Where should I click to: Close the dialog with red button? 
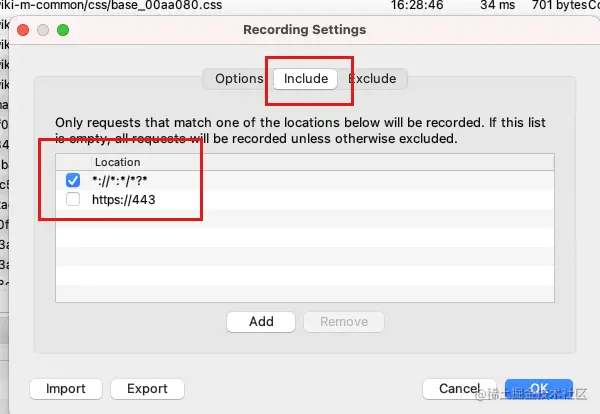tap(23, 30)
